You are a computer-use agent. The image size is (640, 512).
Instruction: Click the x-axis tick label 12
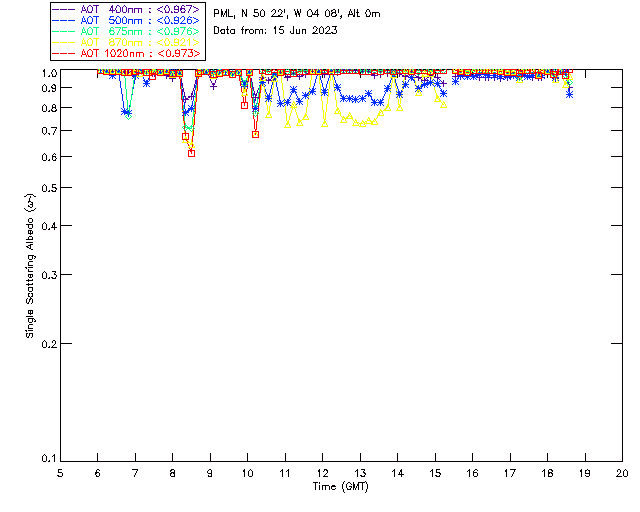point(322,473)
